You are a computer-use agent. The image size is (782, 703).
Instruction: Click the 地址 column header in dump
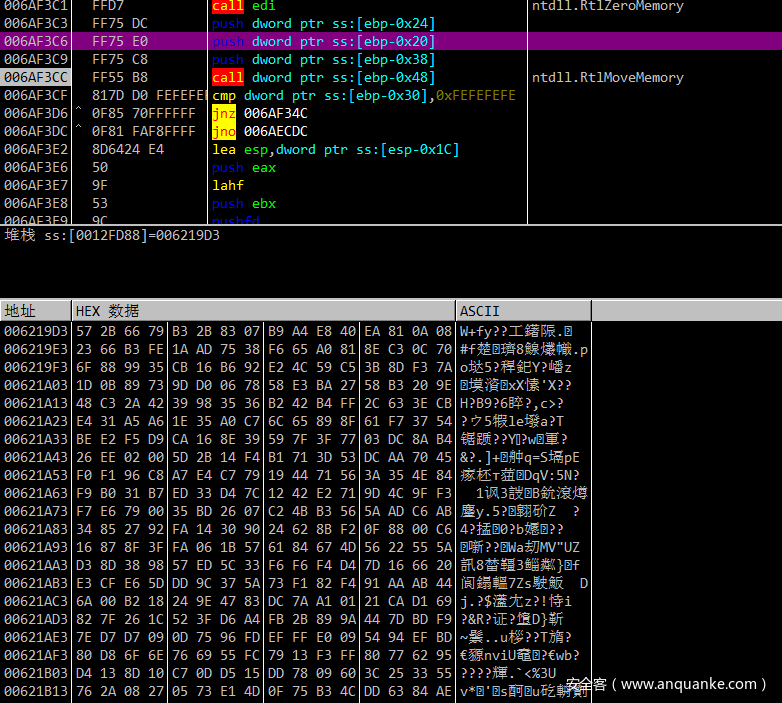pyautogui.click(x=20, y=311)
